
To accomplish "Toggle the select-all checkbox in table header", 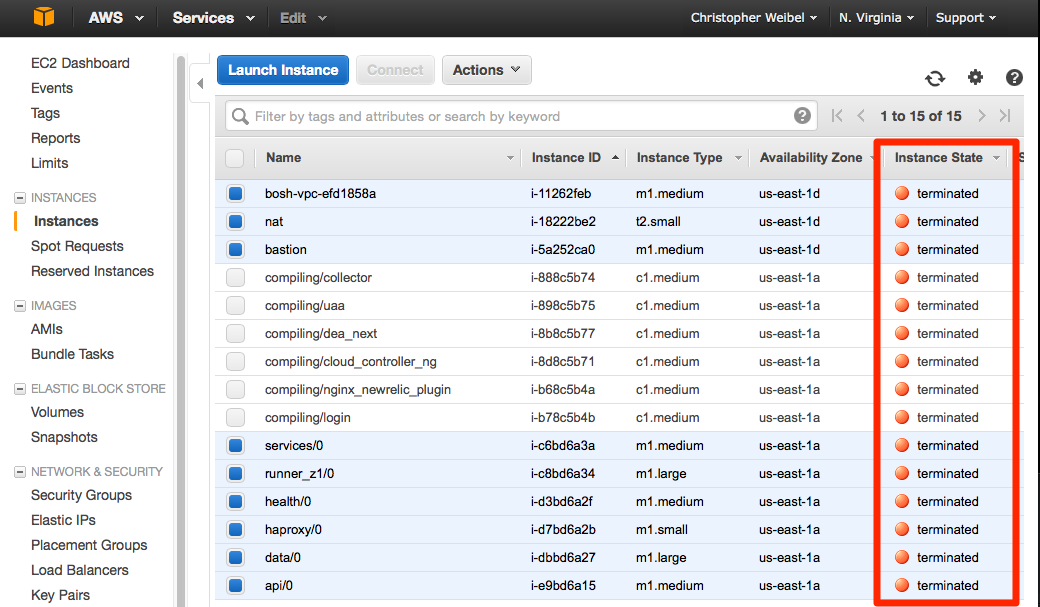I will (234, 158).
